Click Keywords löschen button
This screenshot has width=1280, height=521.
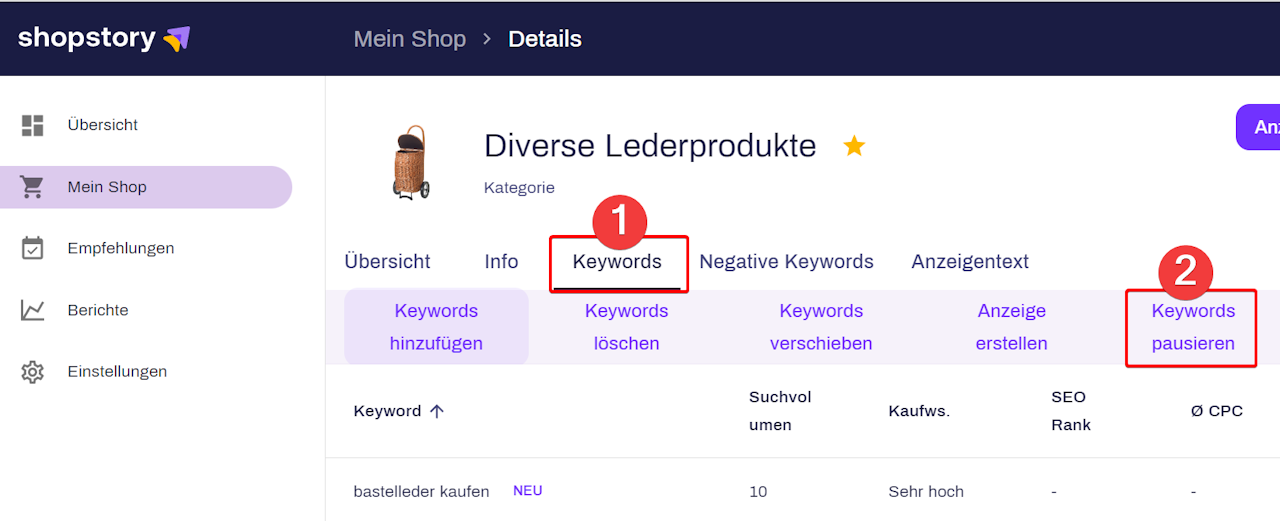point(626,327)
